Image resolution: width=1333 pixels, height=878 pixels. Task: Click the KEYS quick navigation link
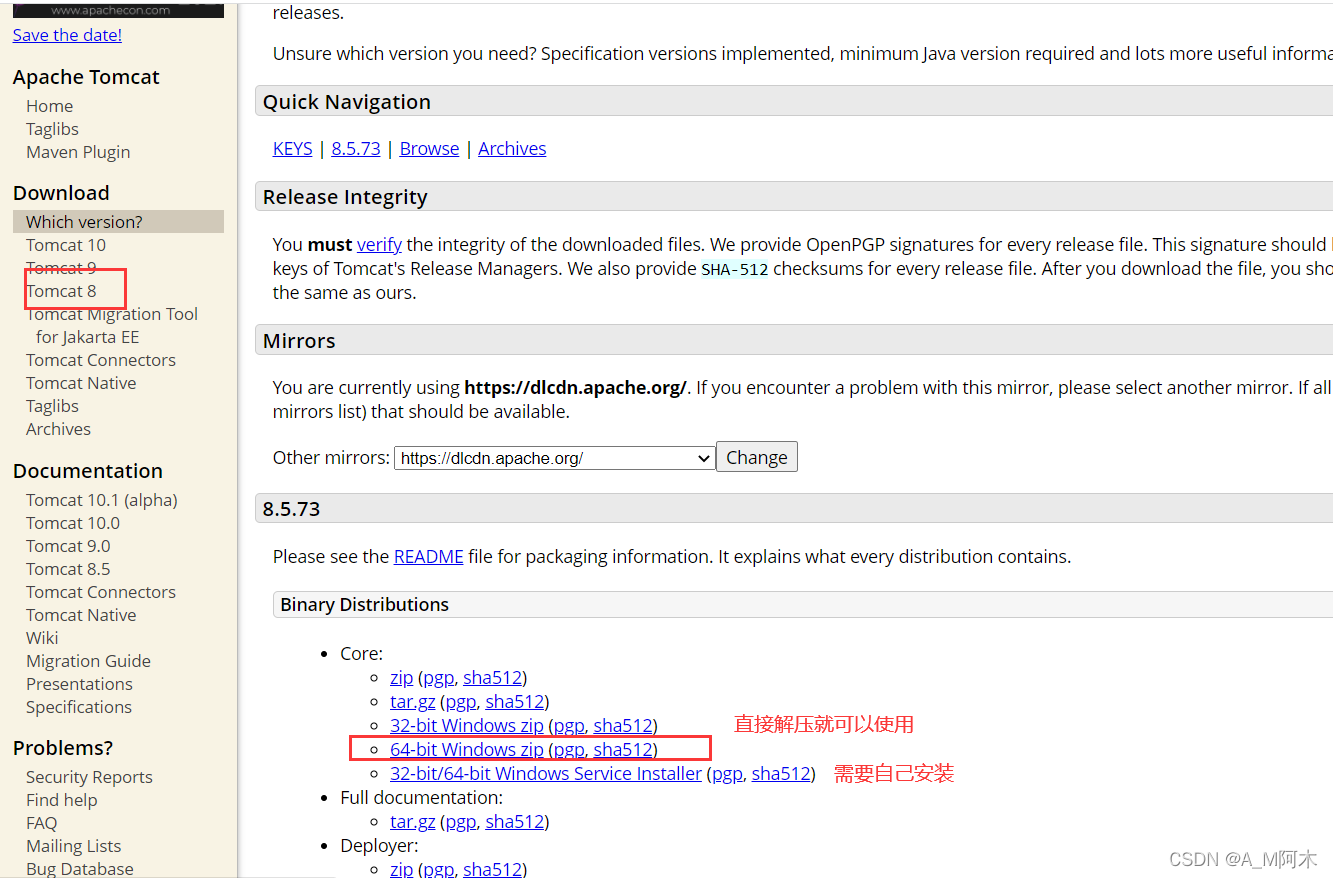pos(293,148)
